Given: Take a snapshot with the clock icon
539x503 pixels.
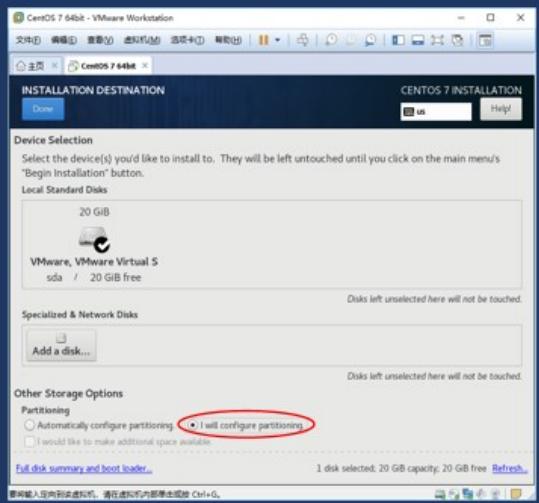Looking at the screenshot, I should (331, 40).
